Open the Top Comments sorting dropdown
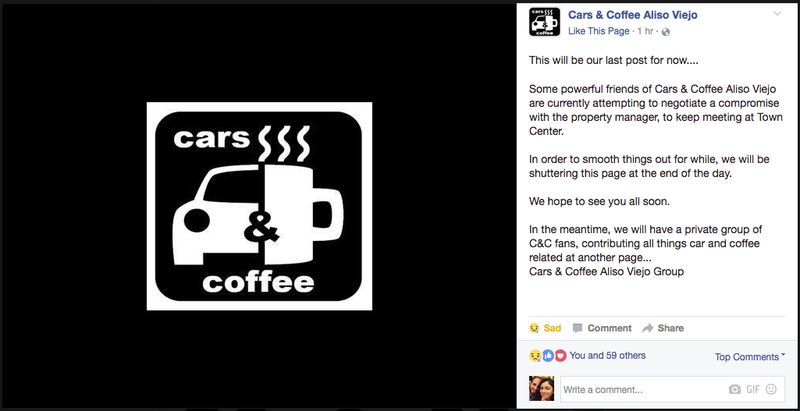Viewport: 800px width, 411px height. [x=749, y=356]
